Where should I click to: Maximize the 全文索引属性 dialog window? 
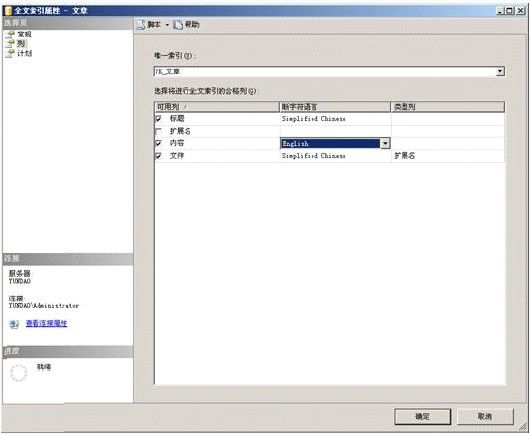coord(510,11)
